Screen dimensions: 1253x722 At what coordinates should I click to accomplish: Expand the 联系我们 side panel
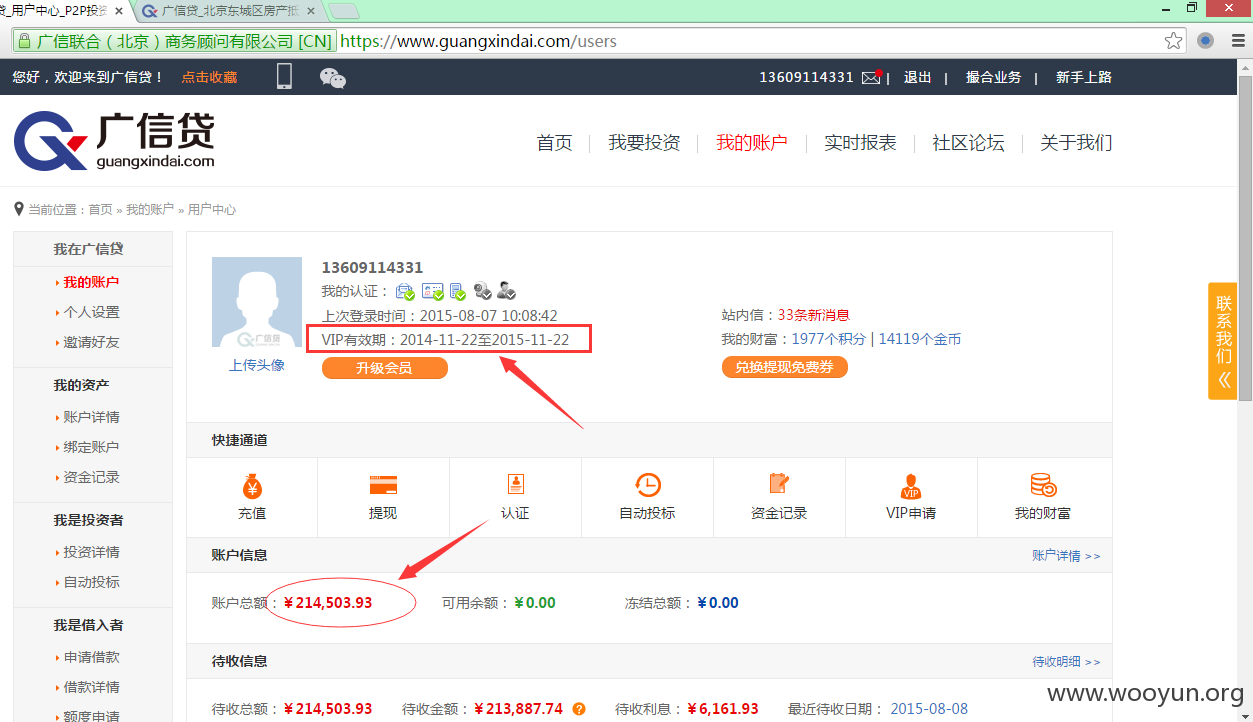tap(1223, 341)
